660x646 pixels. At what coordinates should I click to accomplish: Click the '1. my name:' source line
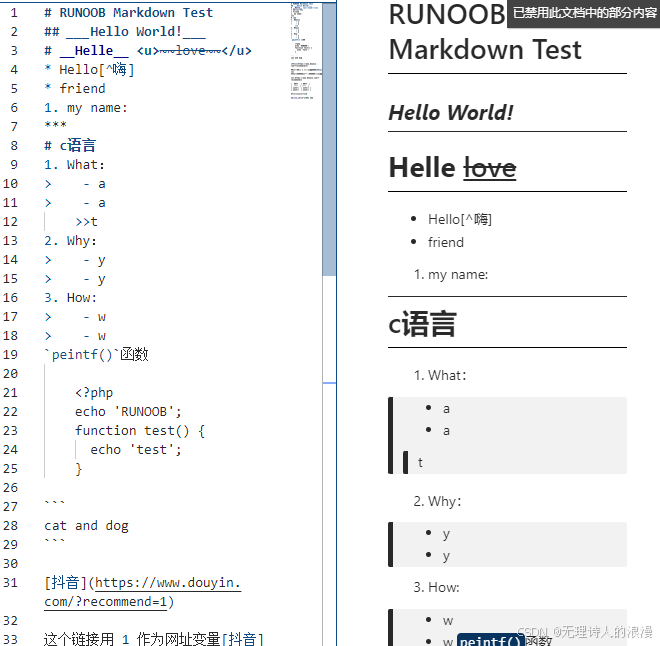tap(85, 108)
